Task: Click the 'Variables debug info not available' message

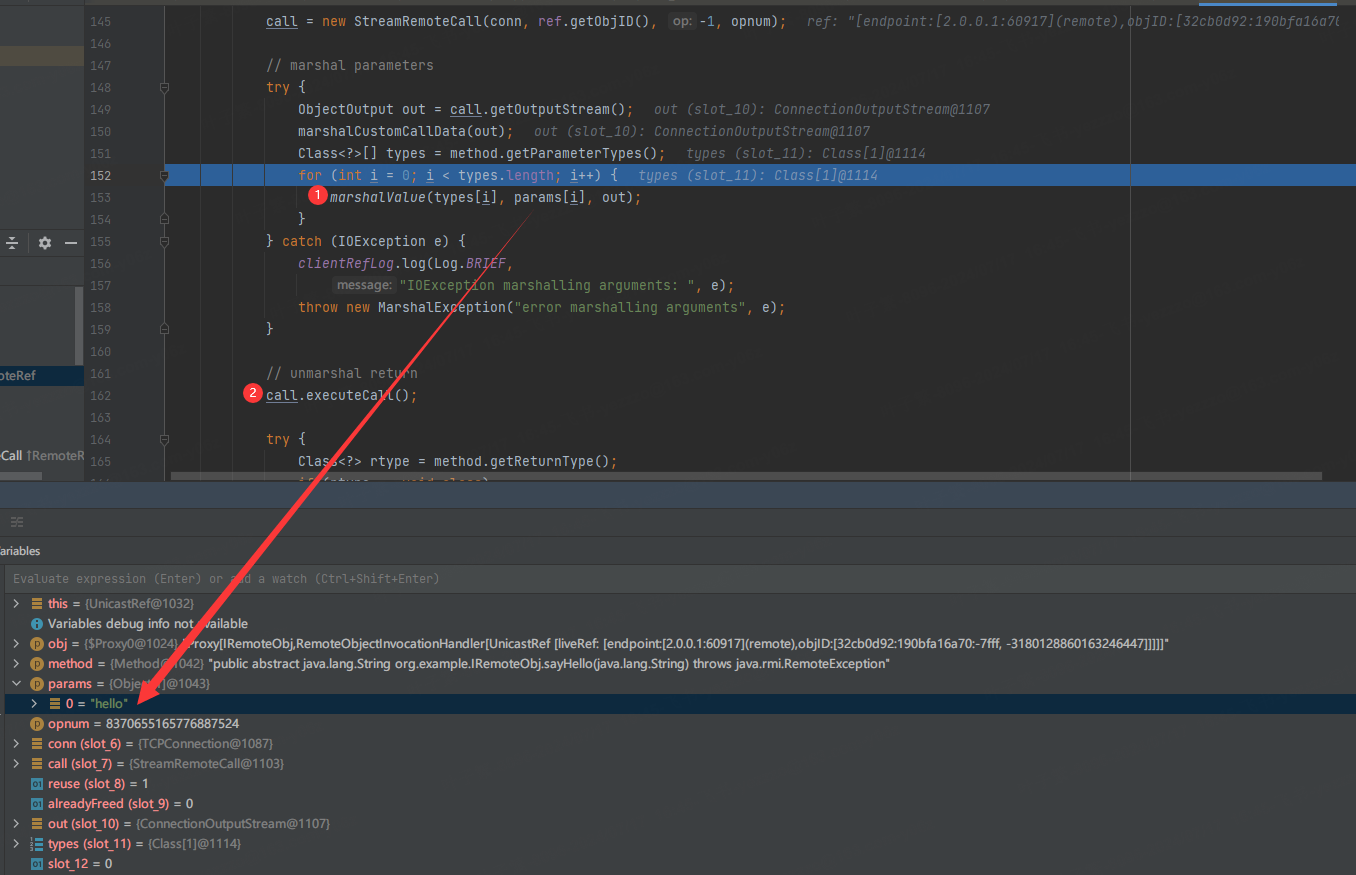Action: click(x=148, y=624)
